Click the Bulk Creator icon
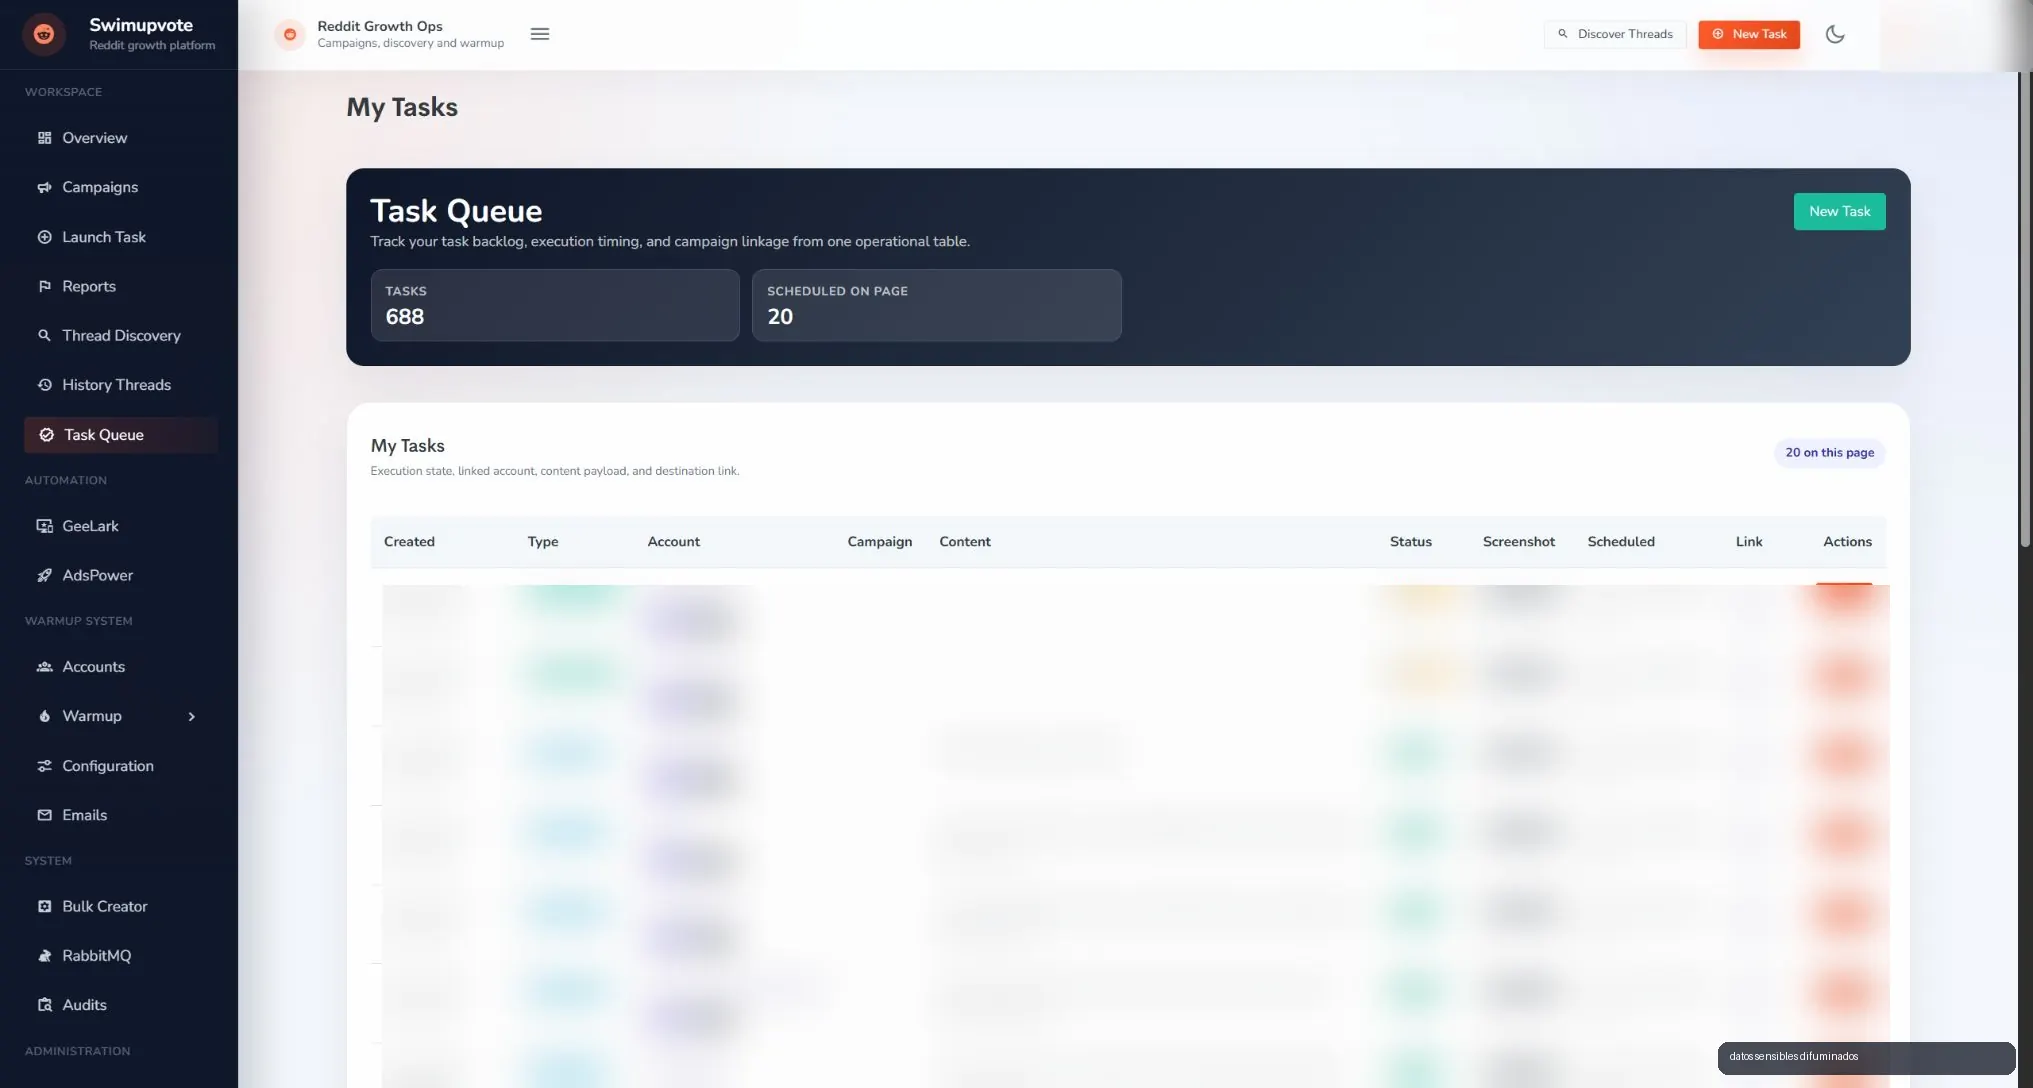 (x=44, y=906)
